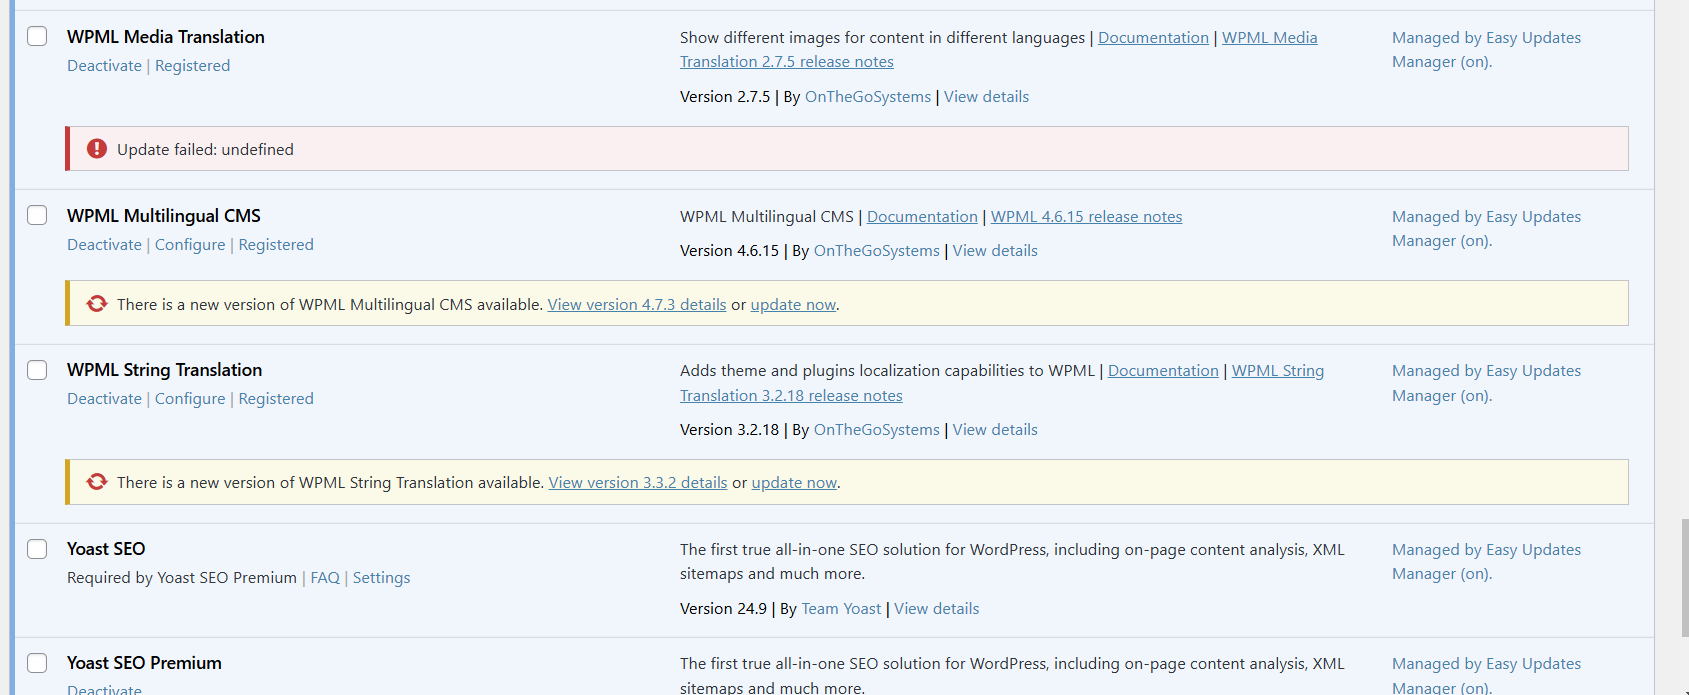Deactivate WPML Multilingual CMS plugin
Screen dimensions: 1689x695
click(x=104, y=245)
